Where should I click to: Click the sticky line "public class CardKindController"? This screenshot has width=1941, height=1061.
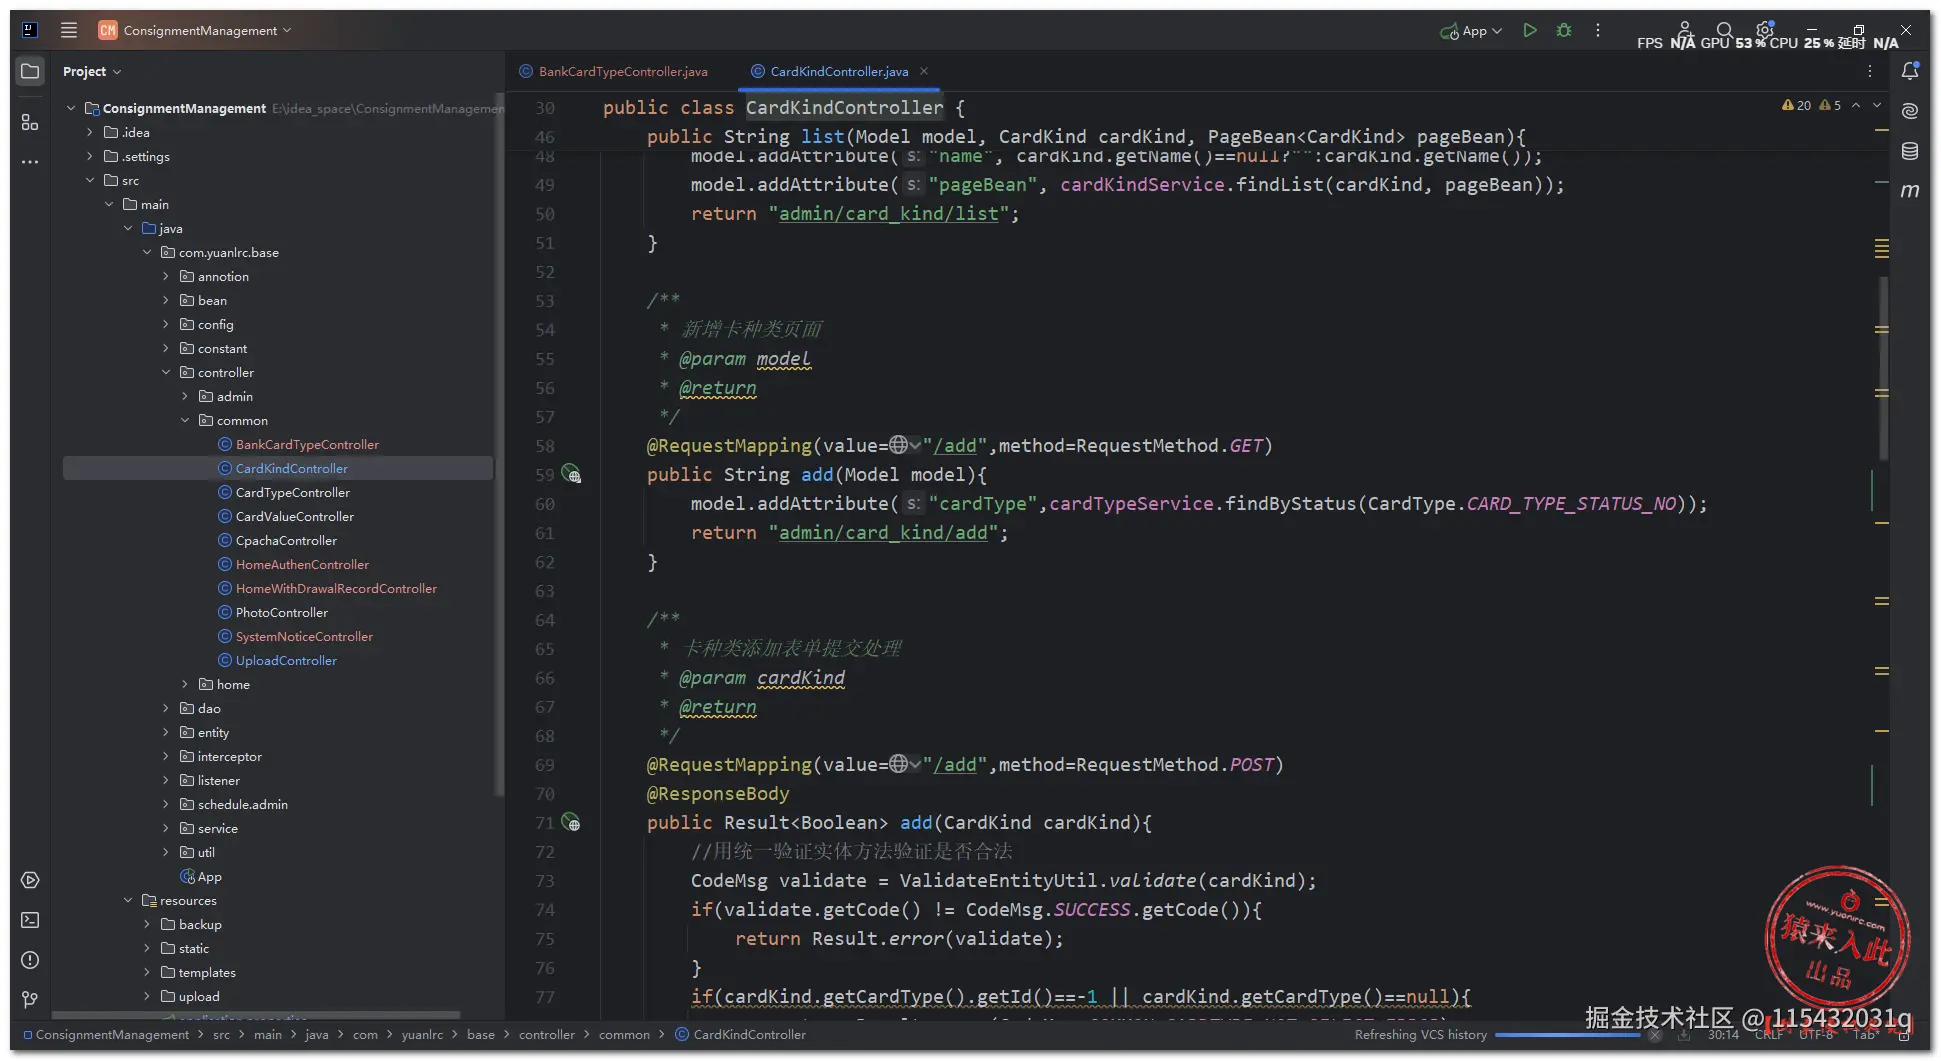pyautogui.click(x=783, y=107)
